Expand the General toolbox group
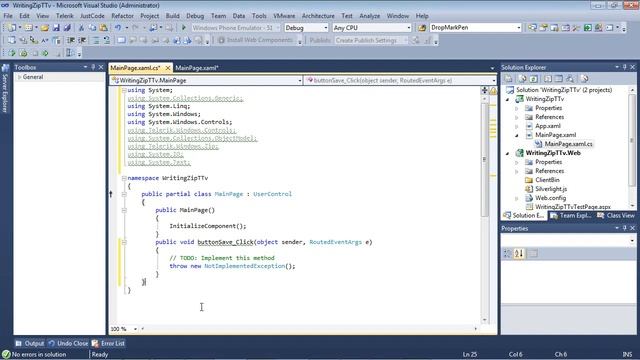 pyautogui.click(x=19, y=77)
